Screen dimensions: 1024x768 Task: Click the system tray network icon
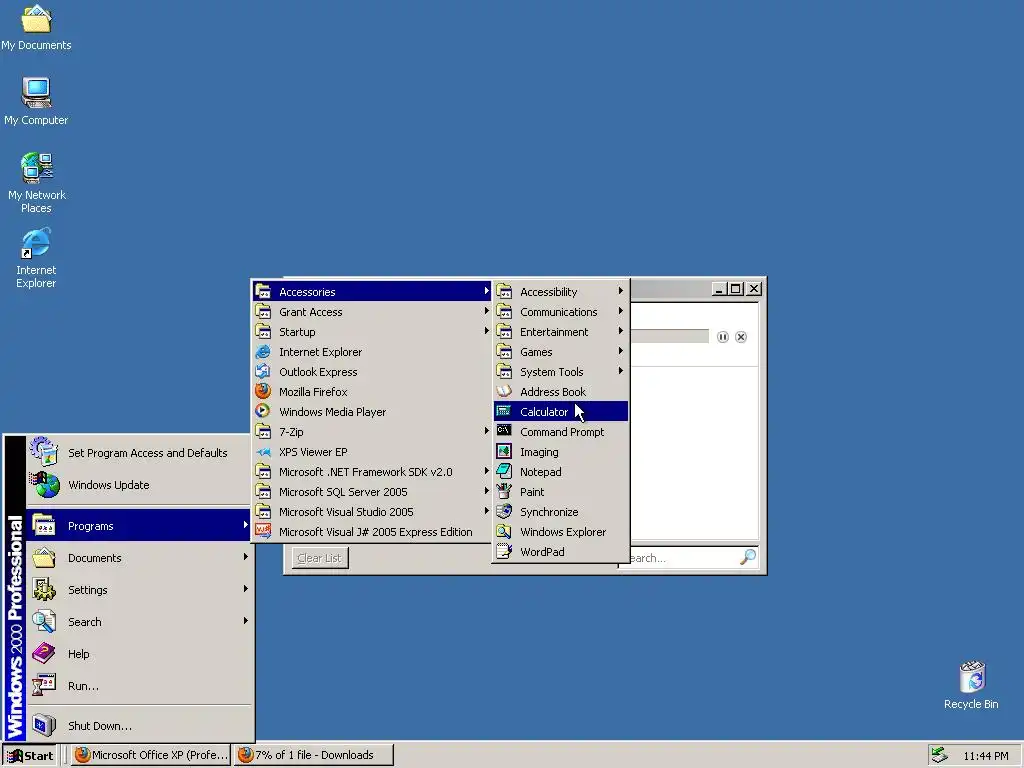939,755
